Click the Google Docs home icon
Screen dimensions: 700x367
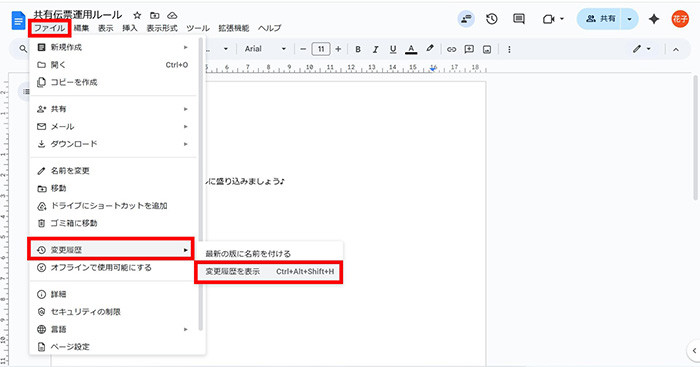pyautogui.click(x=18, y=21)
